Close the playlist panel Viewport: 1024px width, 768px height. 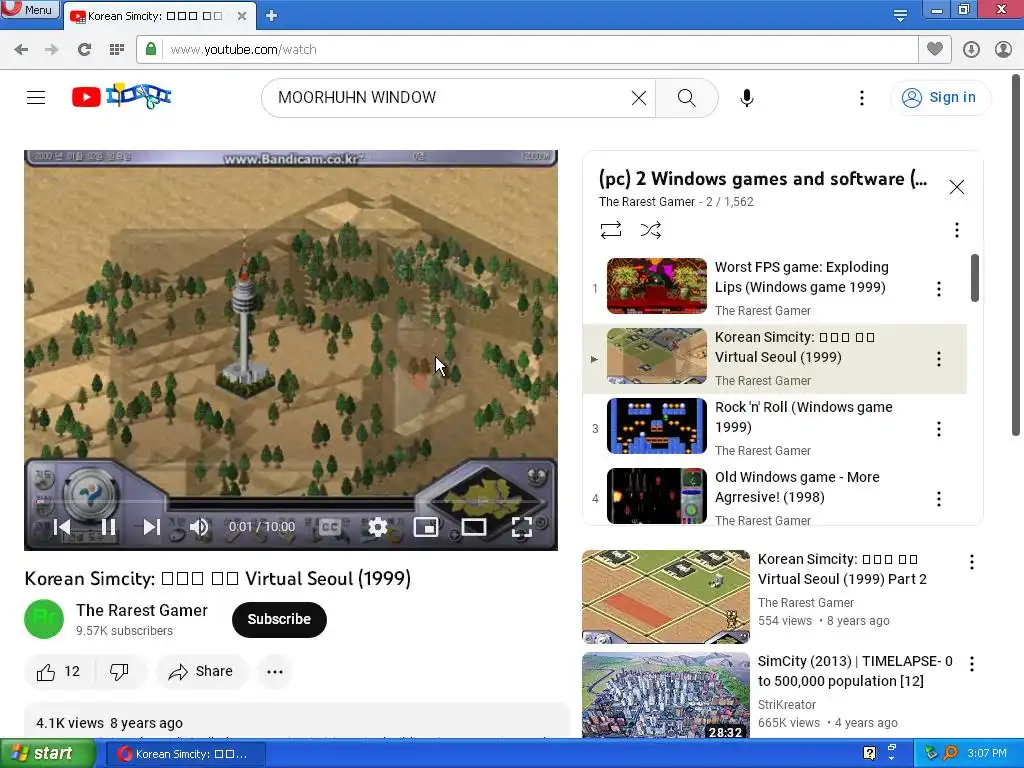pos(957,187)
